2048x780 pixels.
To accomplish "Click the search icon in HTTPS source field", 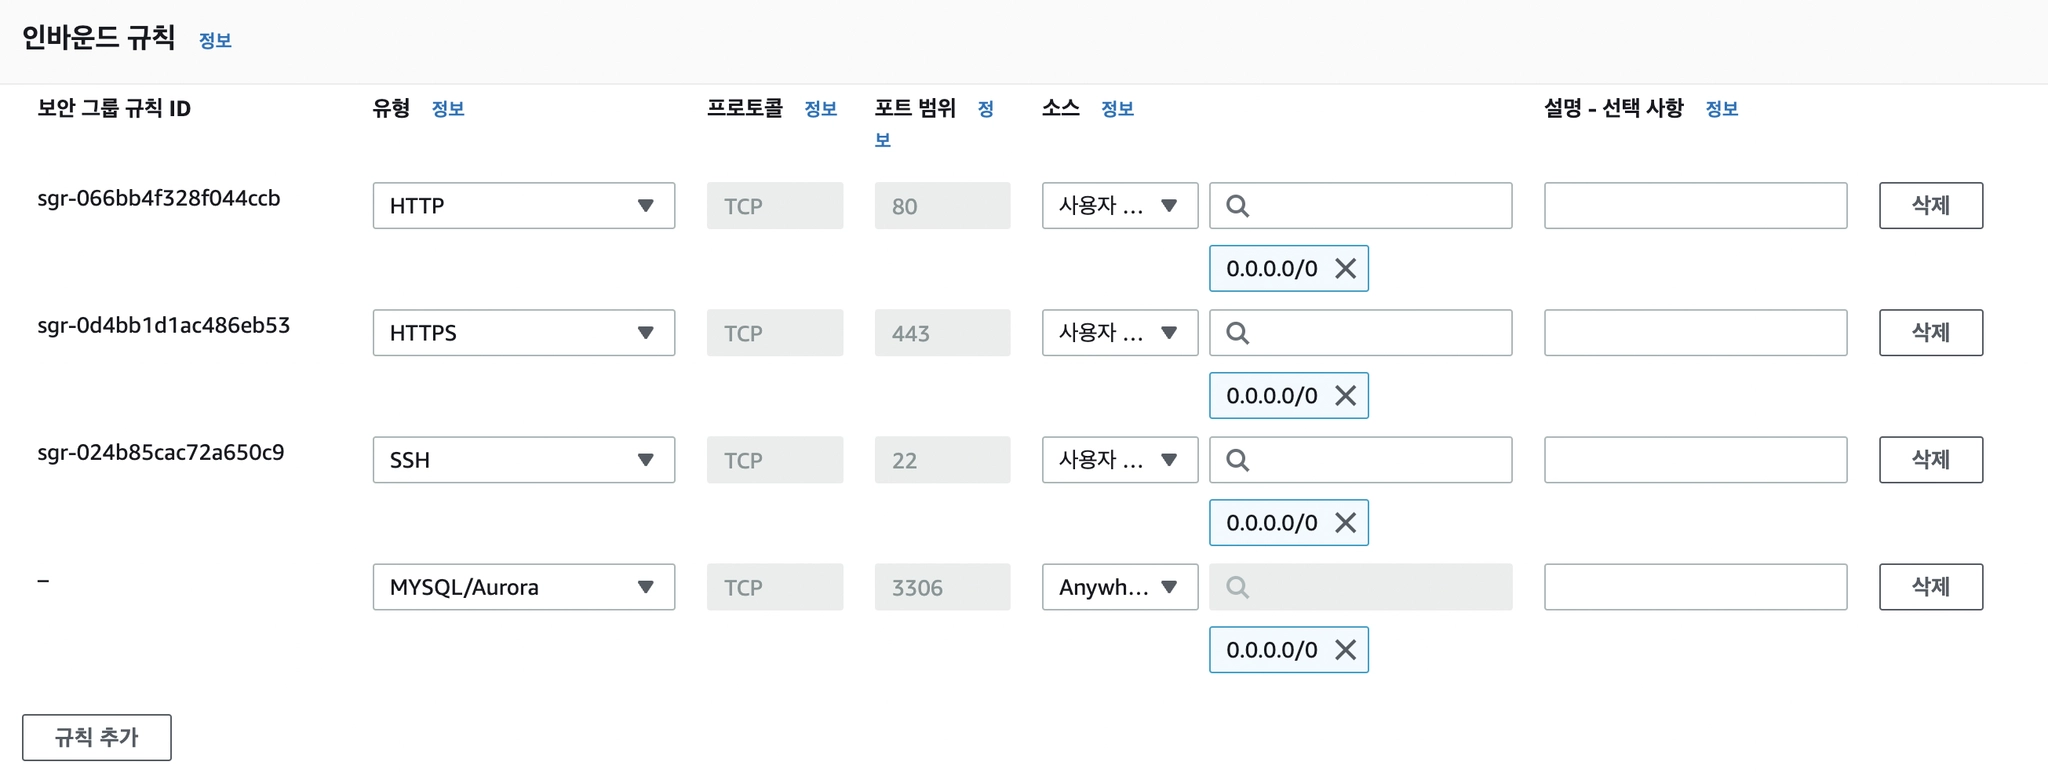I will pos(1237,333).
